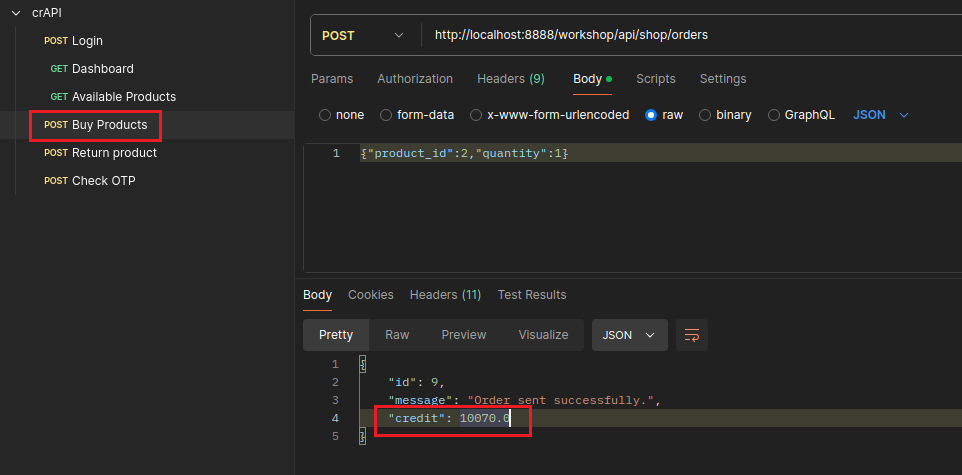Select the GraphQL body radio button
The image size is (962, 475).
click(774, 115)
